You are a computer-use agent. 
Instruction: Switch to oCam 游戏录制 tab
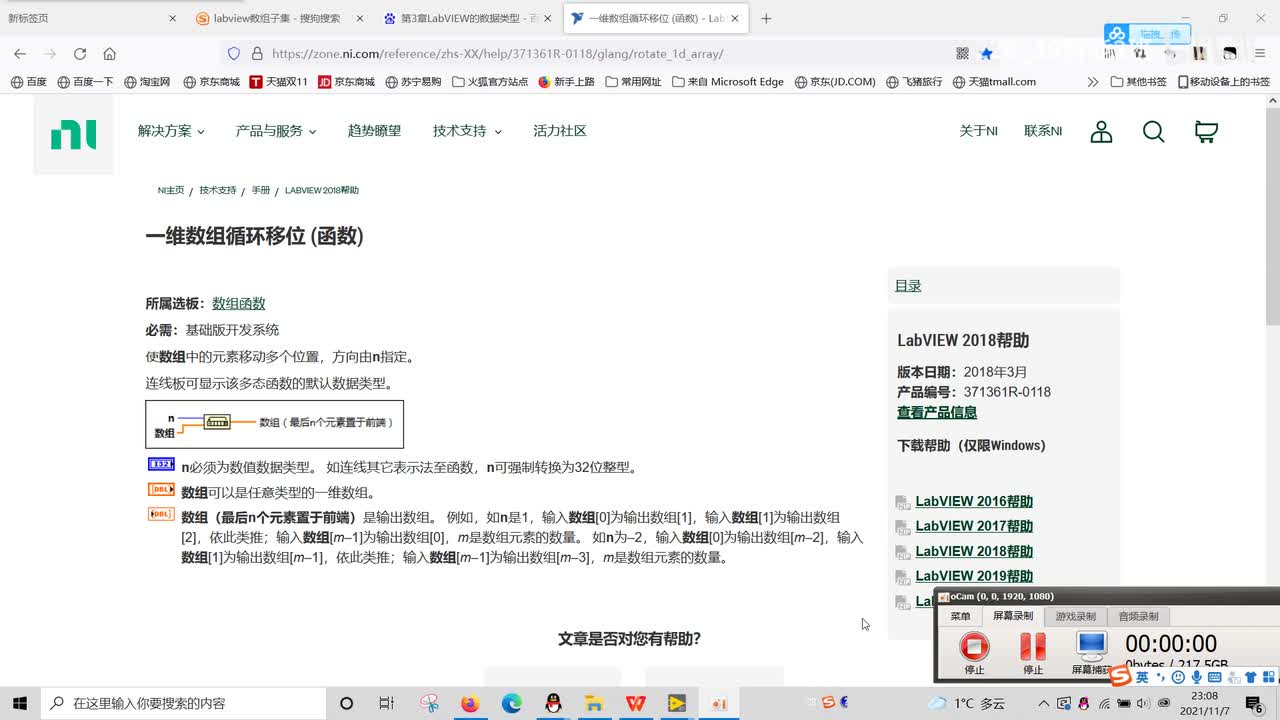(x=1076, y=616)
